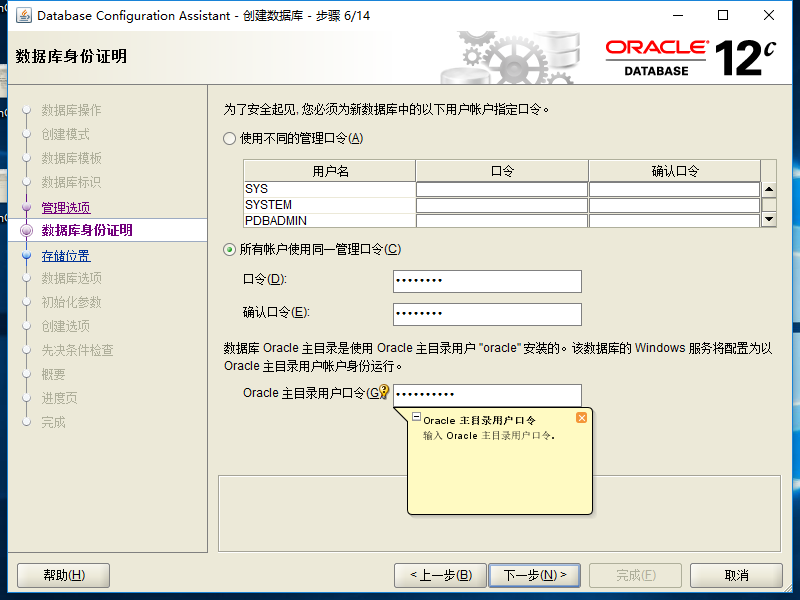Go back with the 上一步(B) button
800x600 pixels.
coord(441,576)
